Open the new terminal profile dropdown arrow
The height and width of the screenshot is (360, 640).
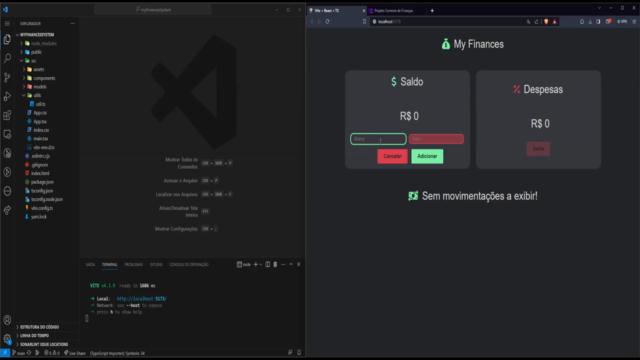point(261,264)
